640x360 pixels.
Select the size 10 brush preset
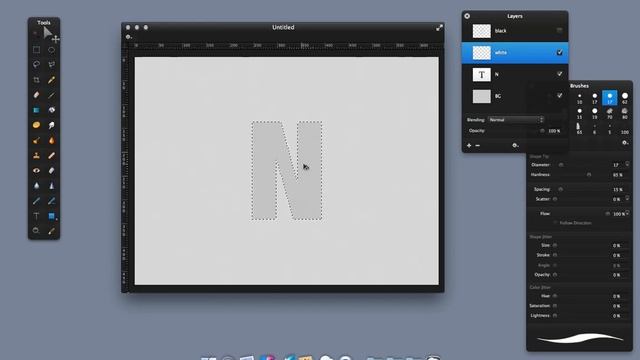[x=580, y=98]
